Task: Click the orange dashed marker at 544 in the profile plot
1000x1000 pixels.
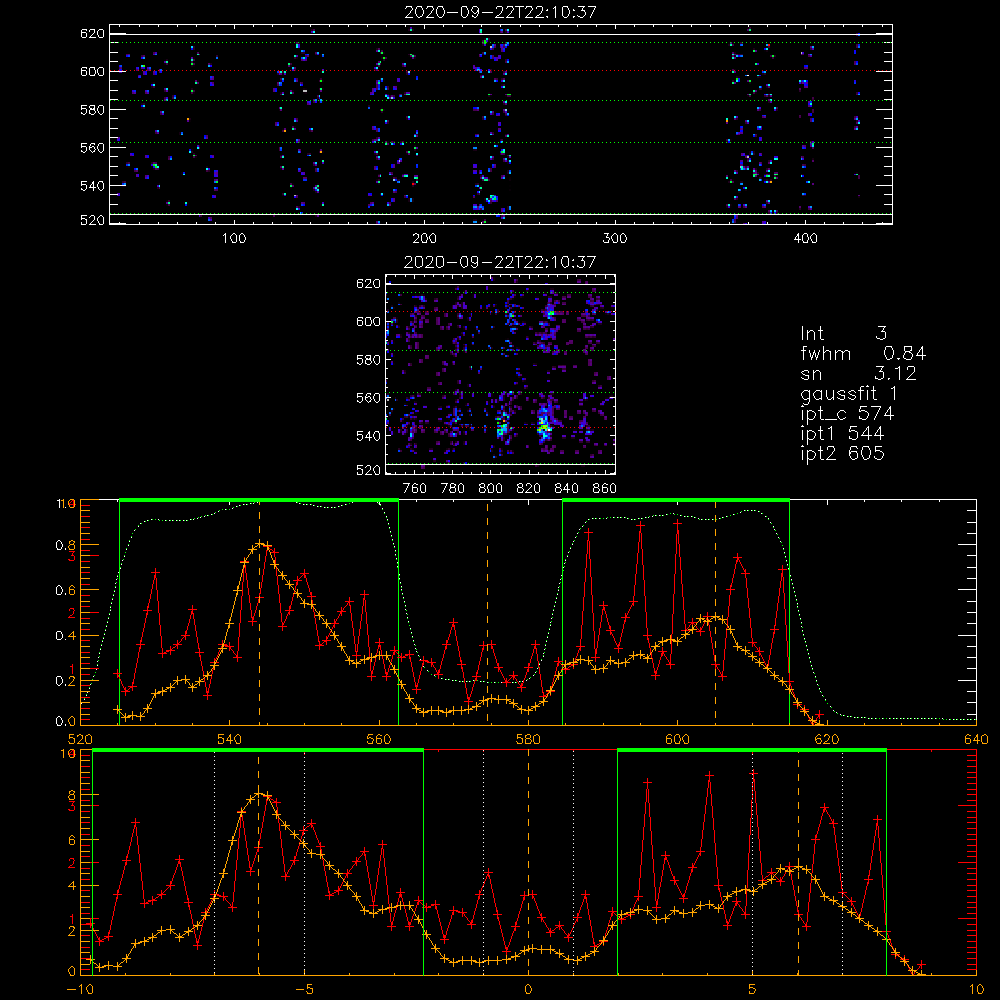Action: (x=259, y=613)
